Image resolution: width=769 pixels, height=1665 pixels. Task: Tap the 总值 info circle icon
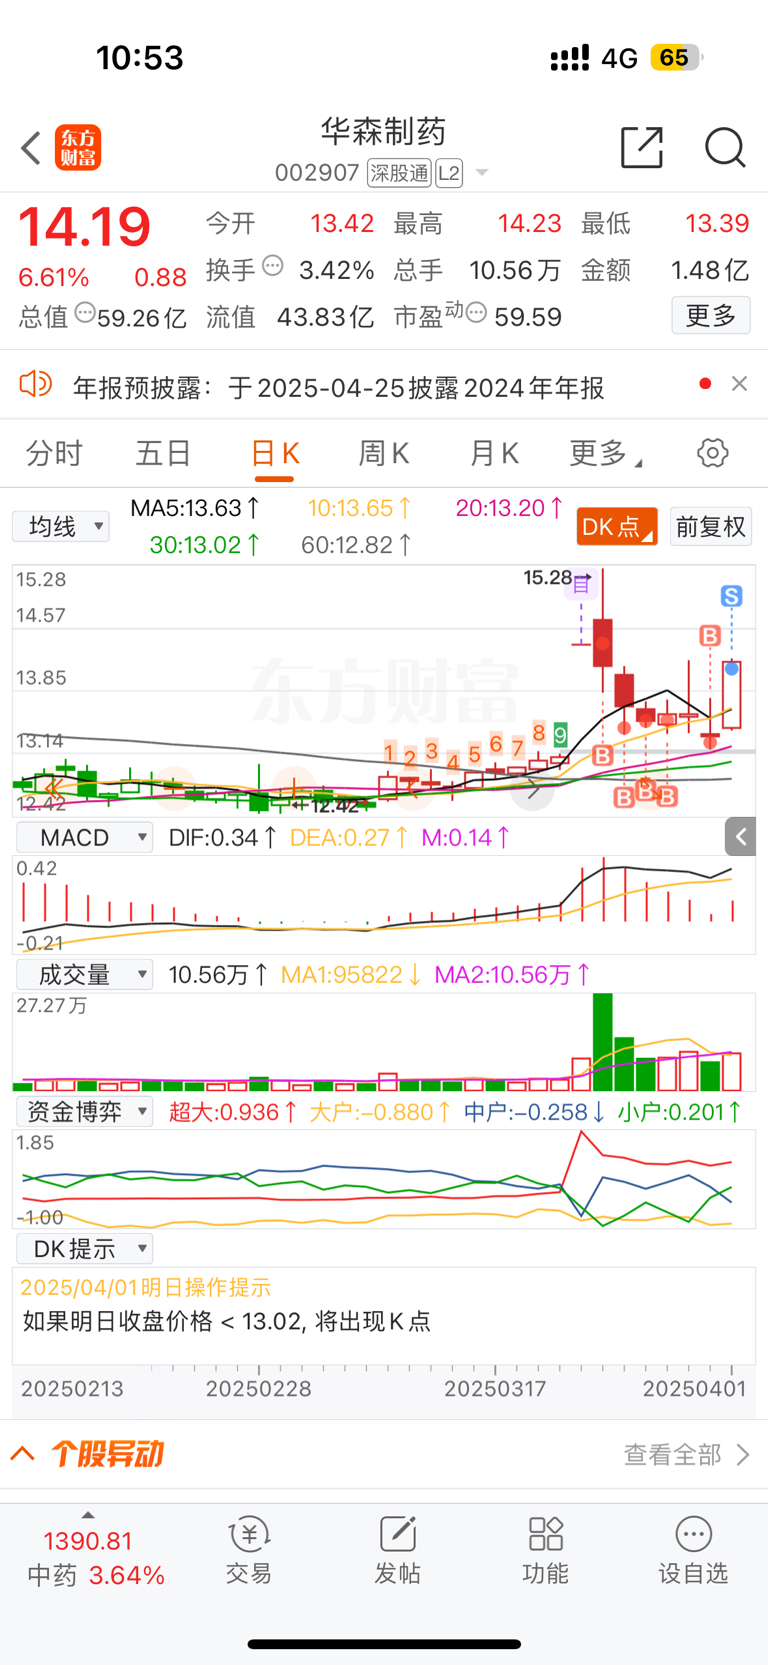(x=85, y=313)
